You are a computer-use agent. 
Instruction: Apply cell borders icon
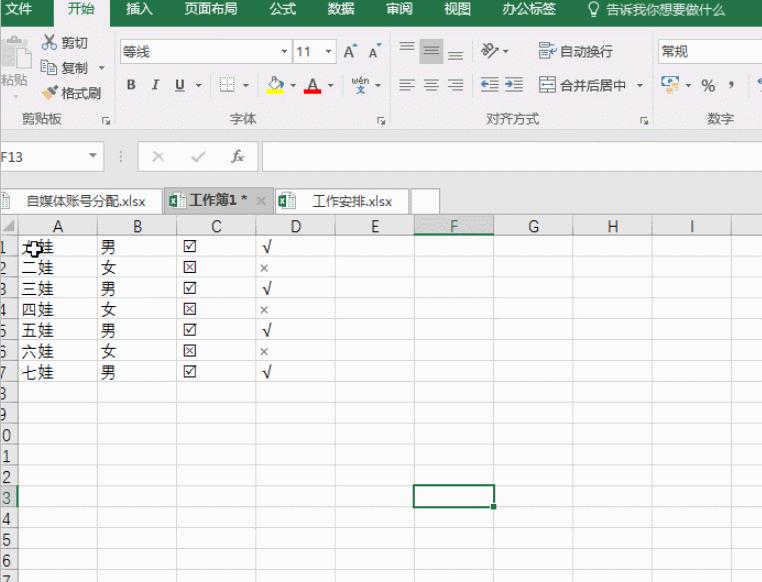(x=227, y=85)
